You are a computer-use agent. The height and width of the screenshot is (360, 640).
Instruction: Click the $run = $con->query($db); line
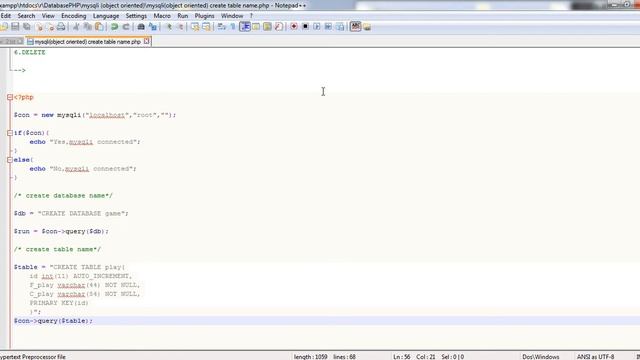[61, 231]
